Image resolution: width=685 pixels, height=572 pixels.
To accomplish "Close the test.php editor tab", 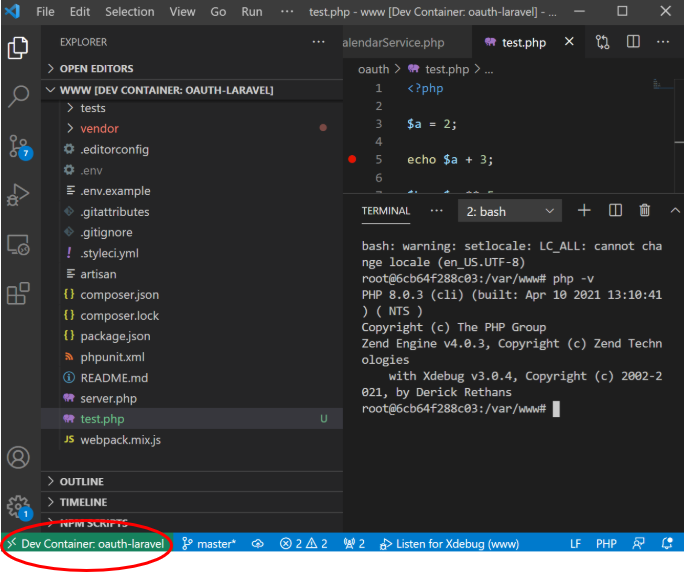I will 569,42.
